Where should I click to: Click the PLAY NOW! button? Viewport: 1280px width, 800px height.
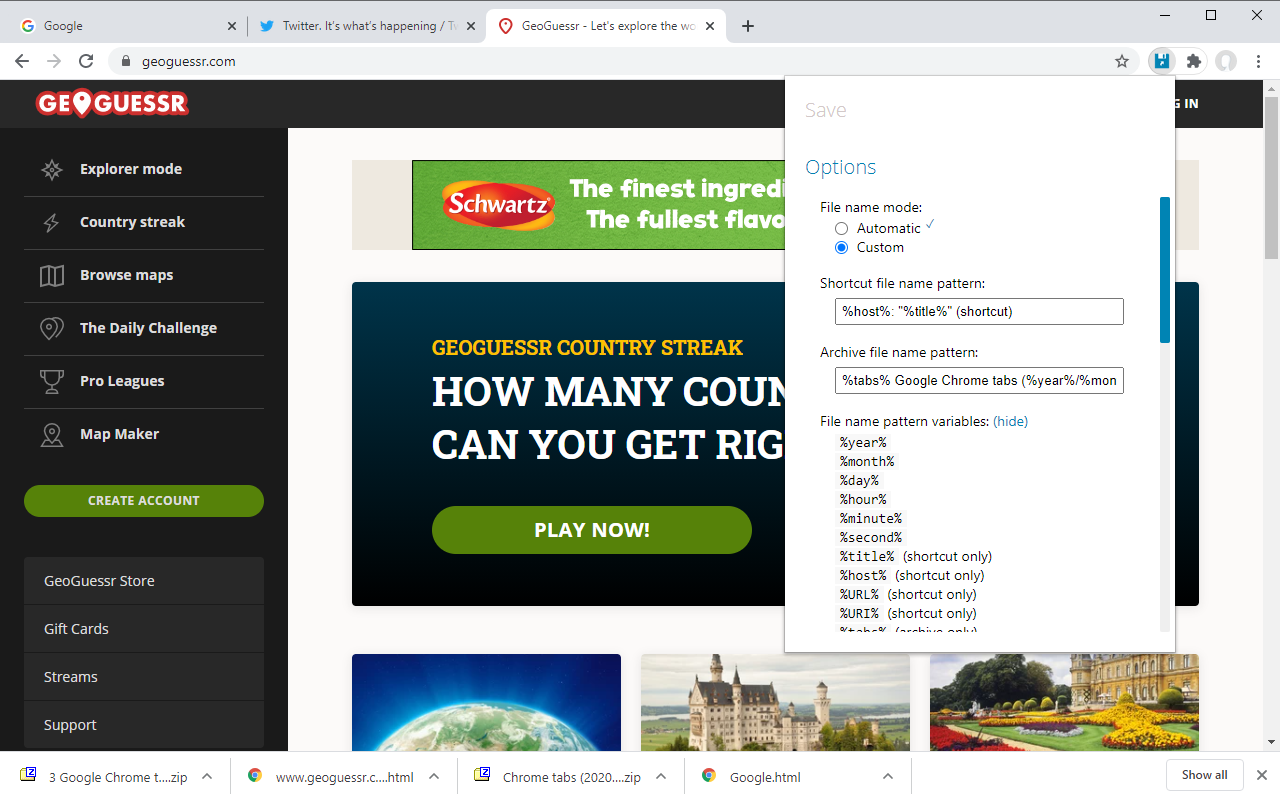pos(591,530)
